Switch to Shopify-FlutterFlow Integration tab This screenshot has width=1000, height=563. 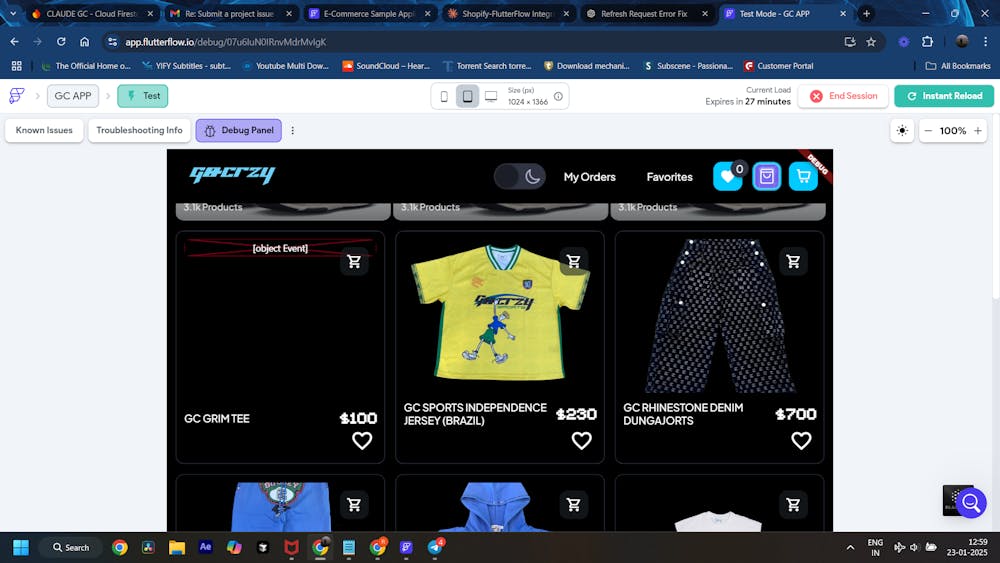[x=508, y=13]
